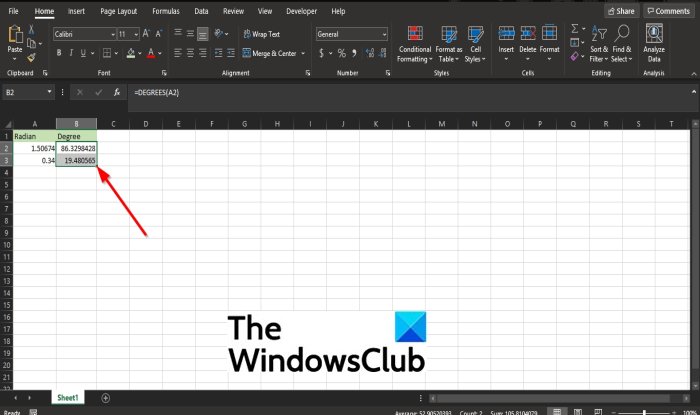
Task: Click Decrease Indent icon
Action: click(x=218, y=53)
